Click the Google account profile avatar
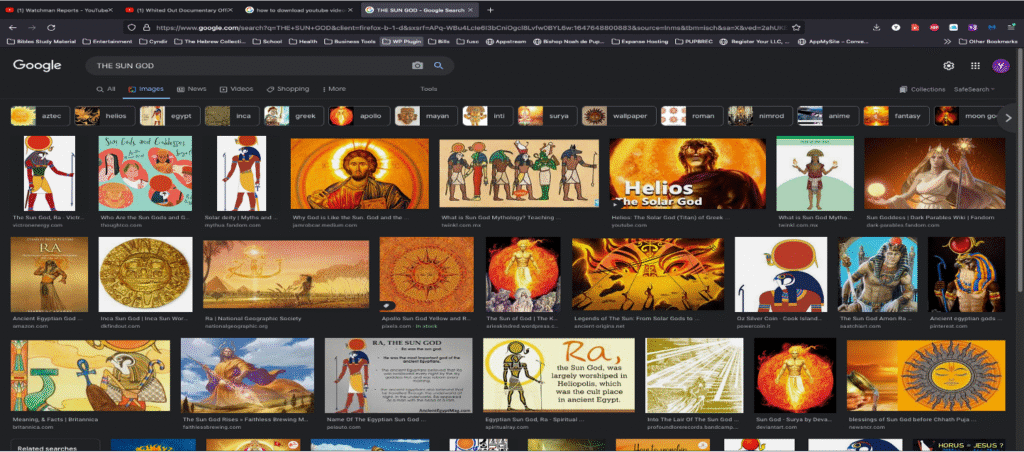 [x=999, y=65]
